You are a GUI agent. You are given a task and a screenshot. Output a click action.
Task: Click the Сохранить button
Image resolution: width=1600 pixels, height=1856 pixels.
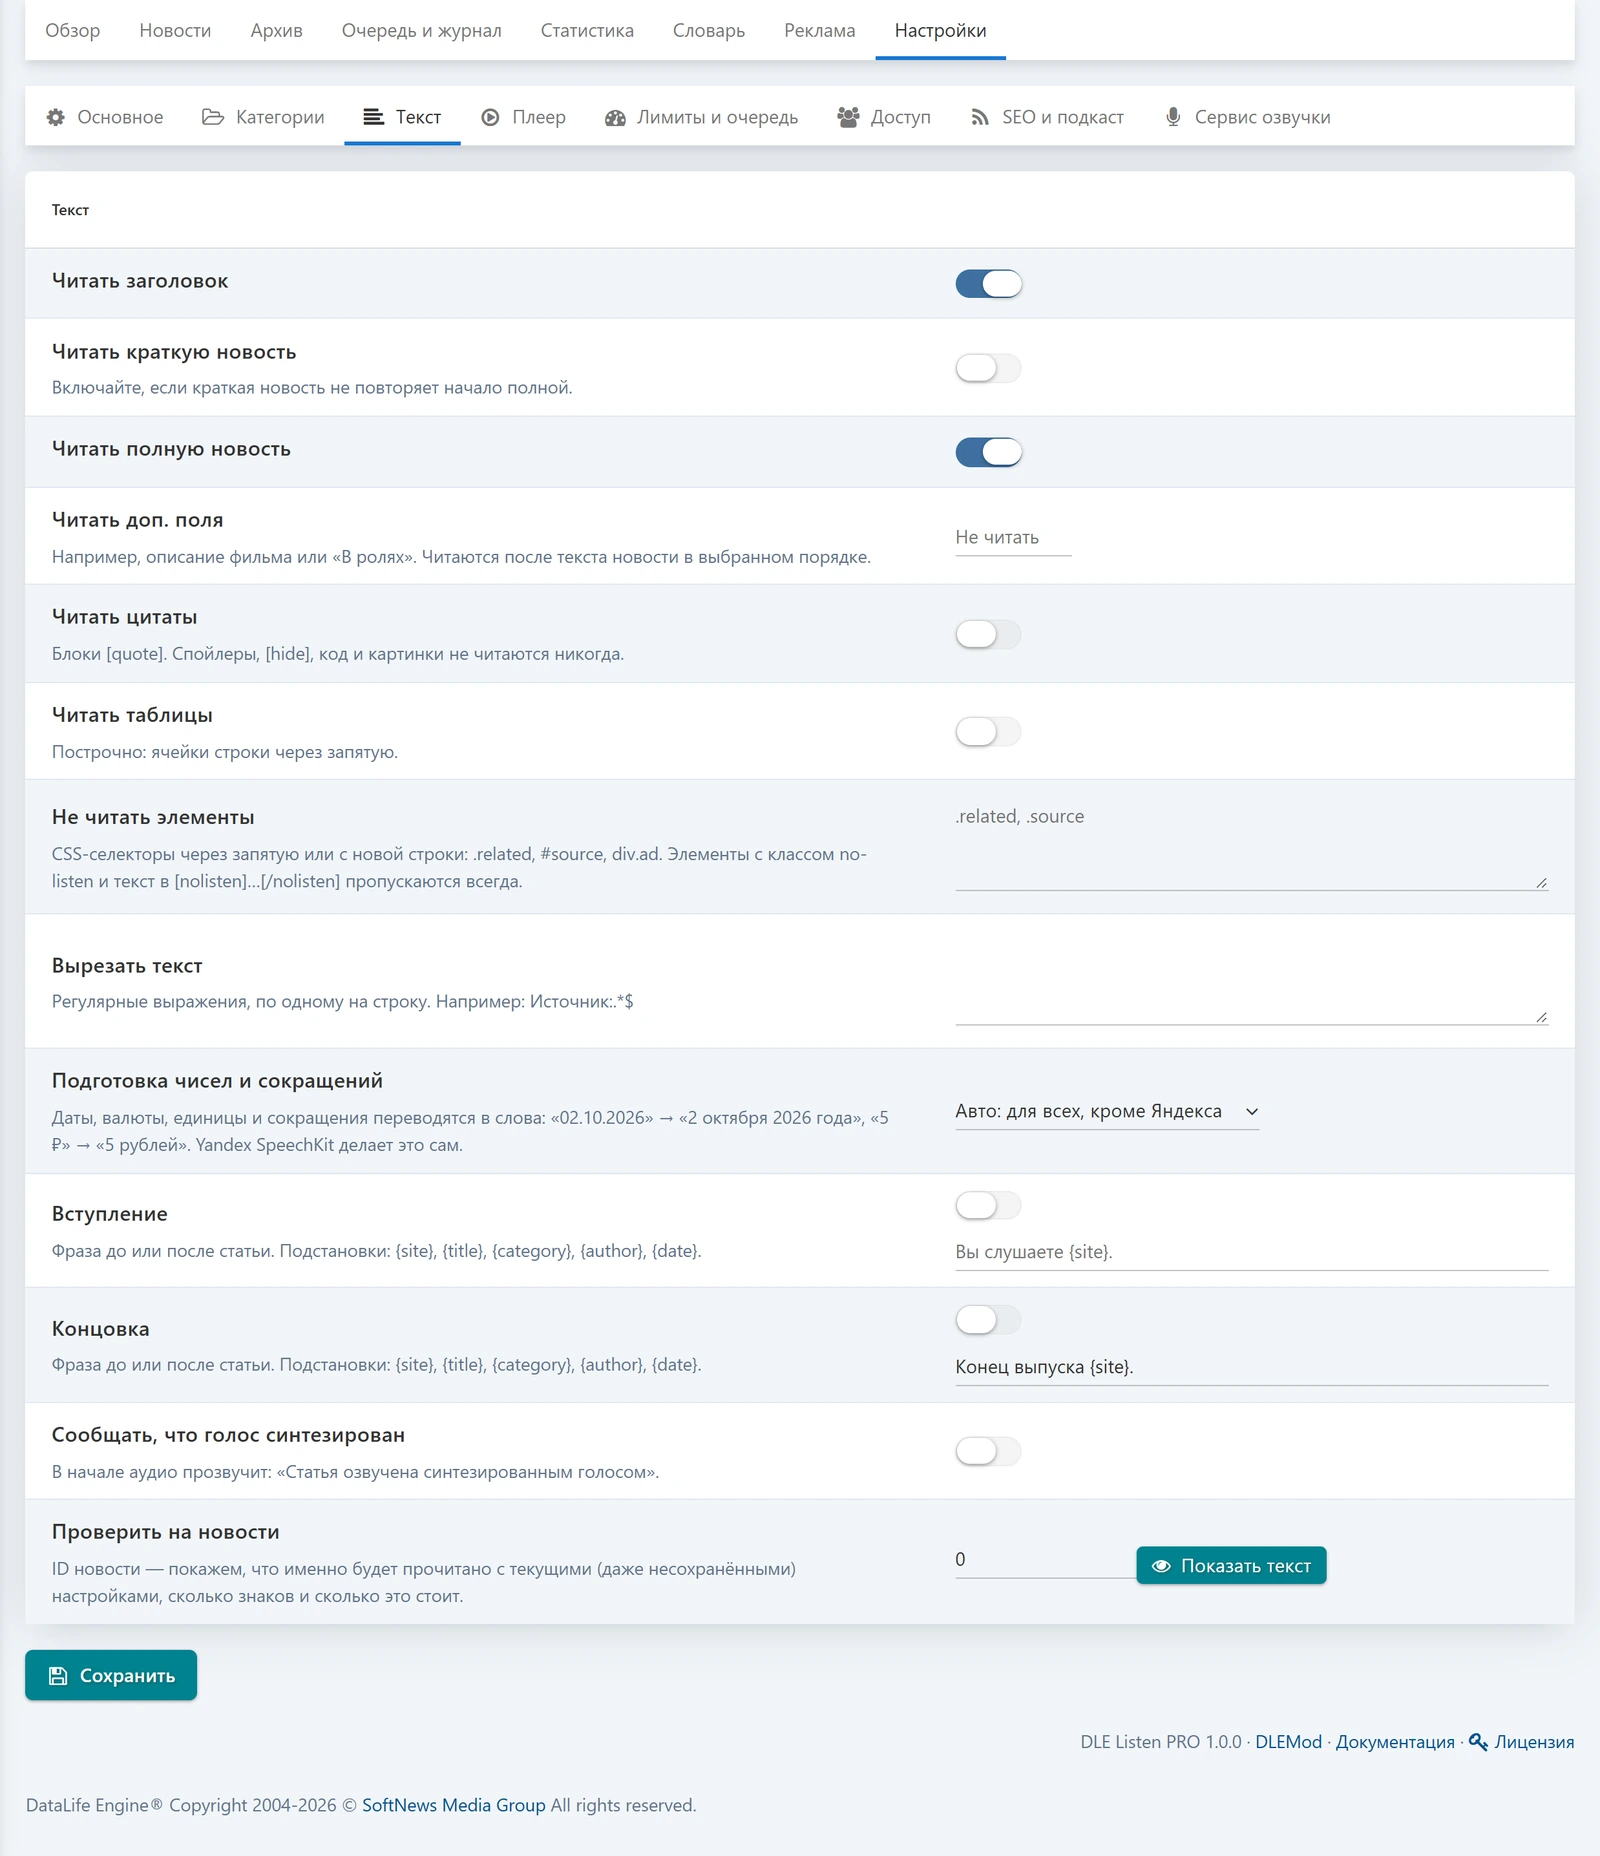(x=111, y=1675)
